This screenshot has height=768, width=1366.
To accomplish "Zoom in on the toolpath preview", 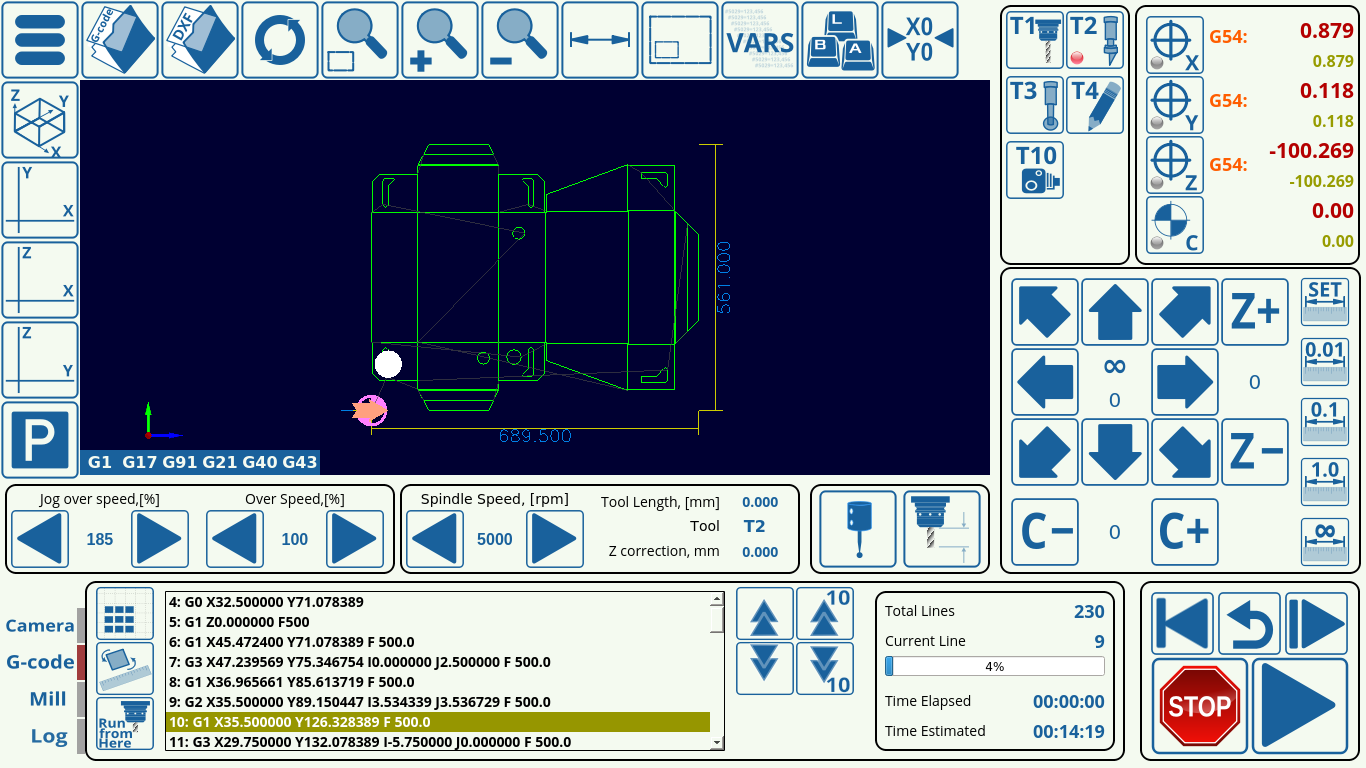I will 439,40.
